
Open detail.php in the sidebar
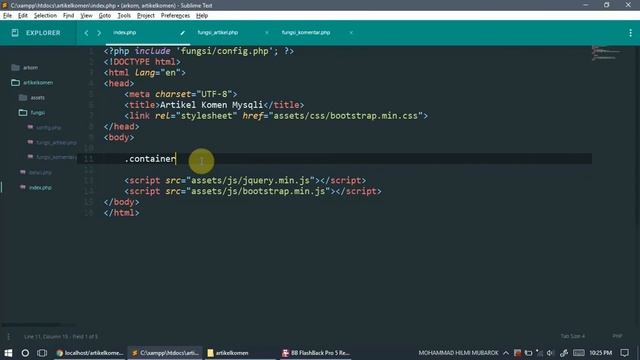[40, 173]
